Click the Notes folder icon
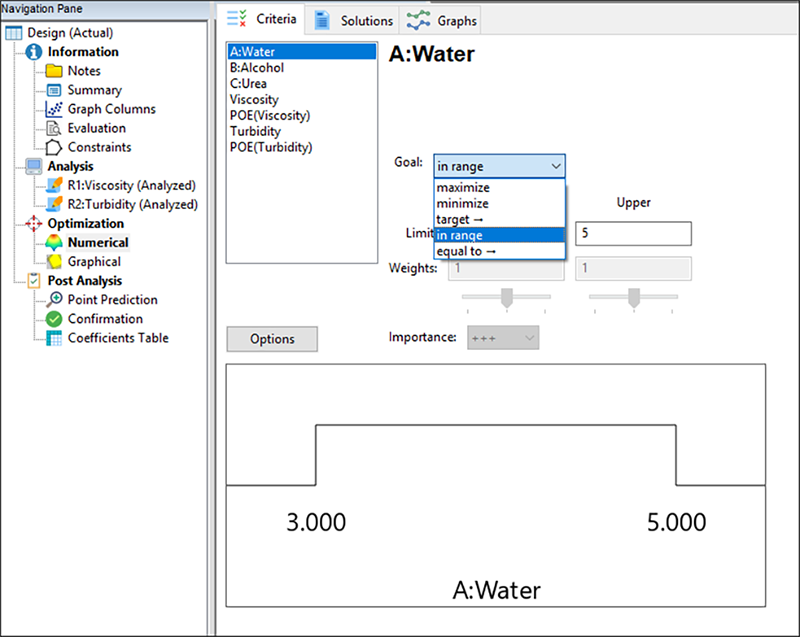 tap(54, 71)
